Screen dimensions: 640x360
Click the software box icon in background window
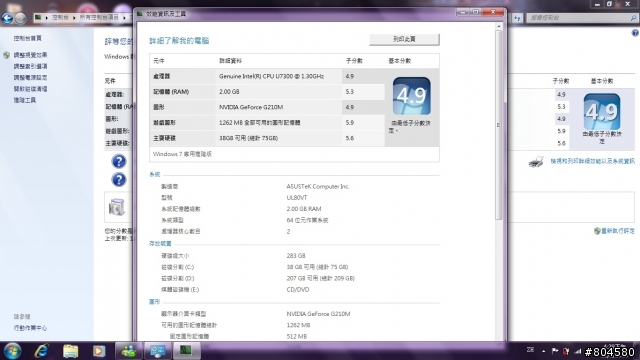click(x=116, y=207)
